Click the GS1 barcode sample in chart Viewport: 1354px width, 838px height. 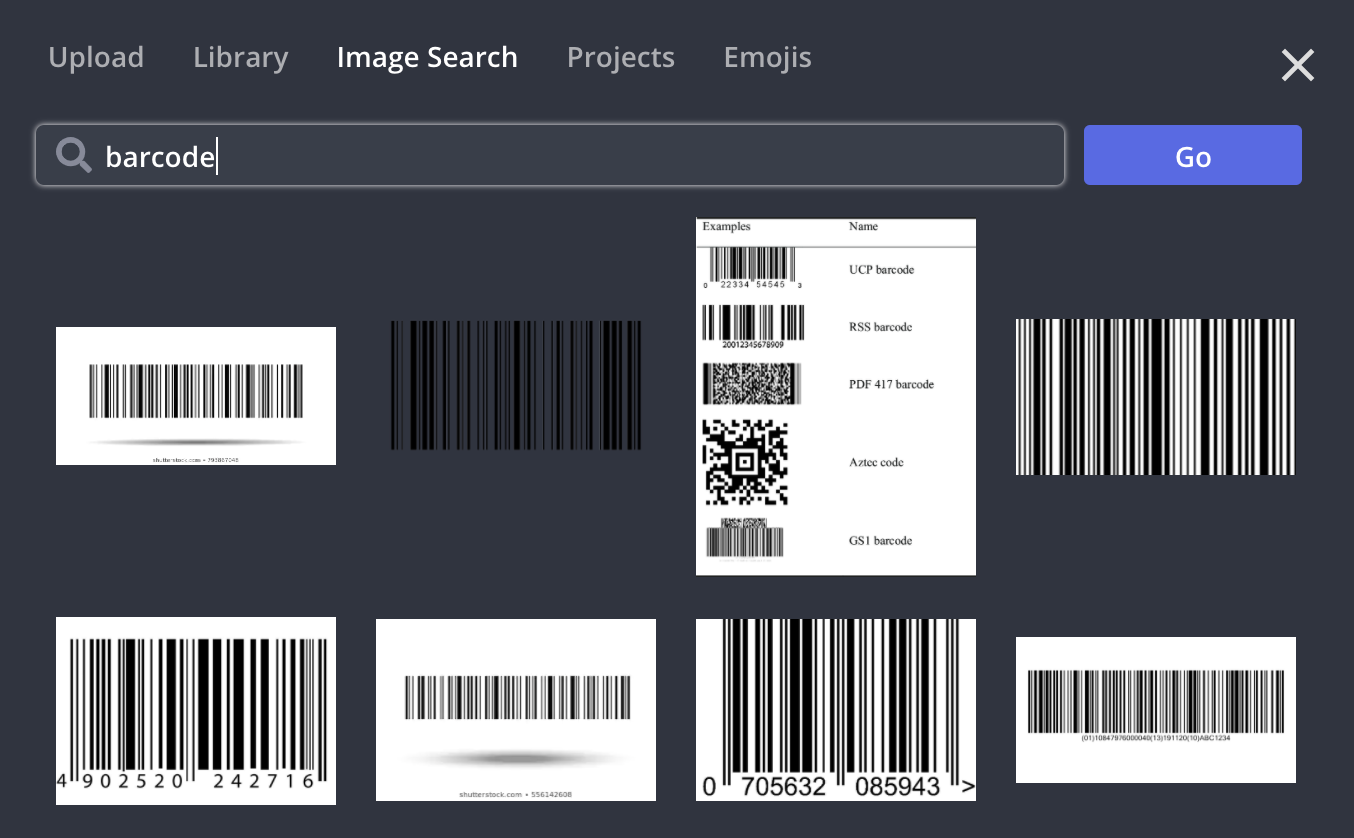(x=745, y=538)
